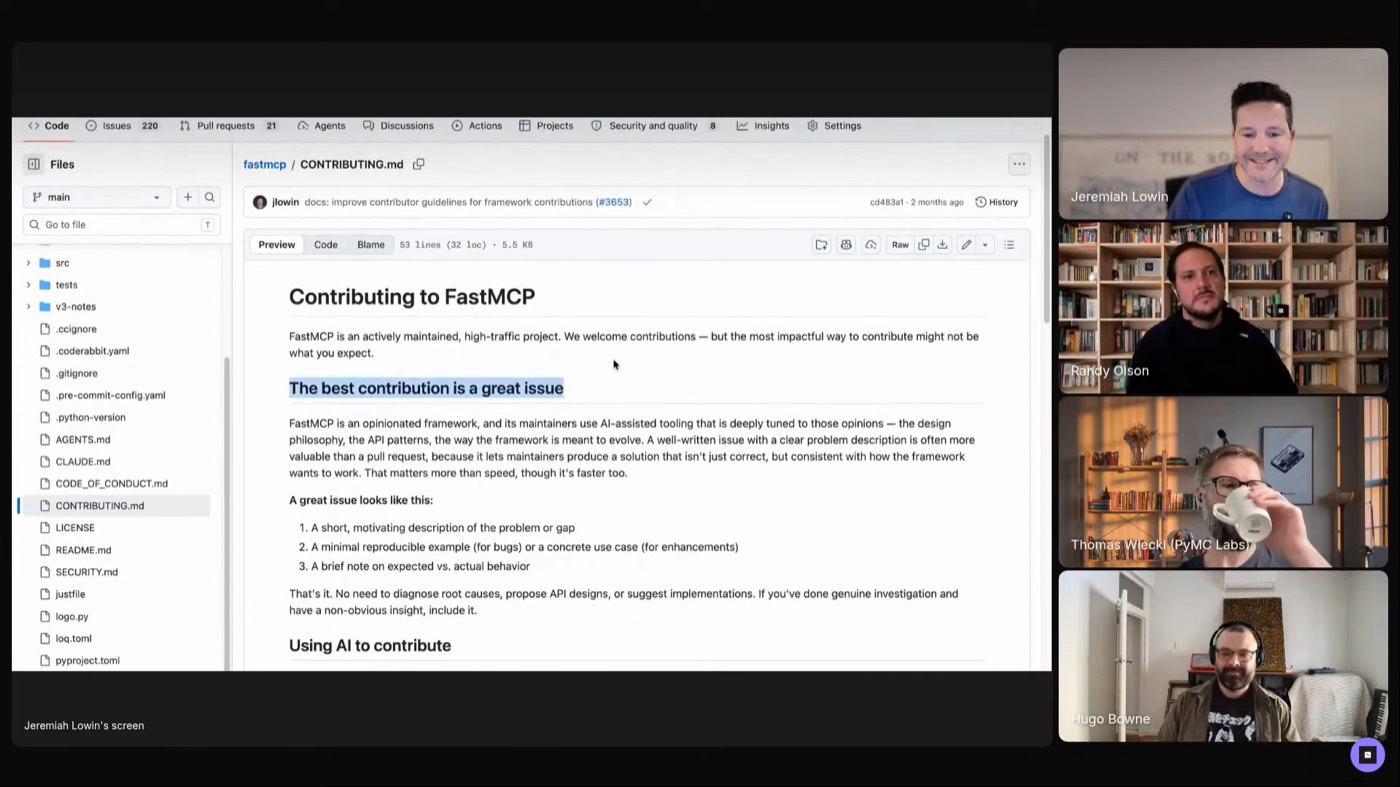The image size is (1400, 787).
Task: Click the jlowin author name
Action: (x=285, y=202)
